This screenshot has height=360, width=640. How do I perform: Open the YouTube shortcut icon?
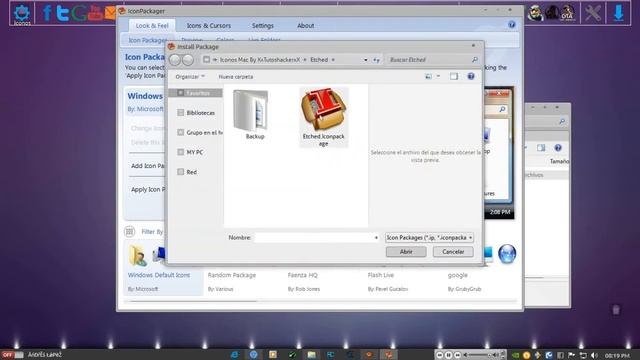click(x=95, y=13)
